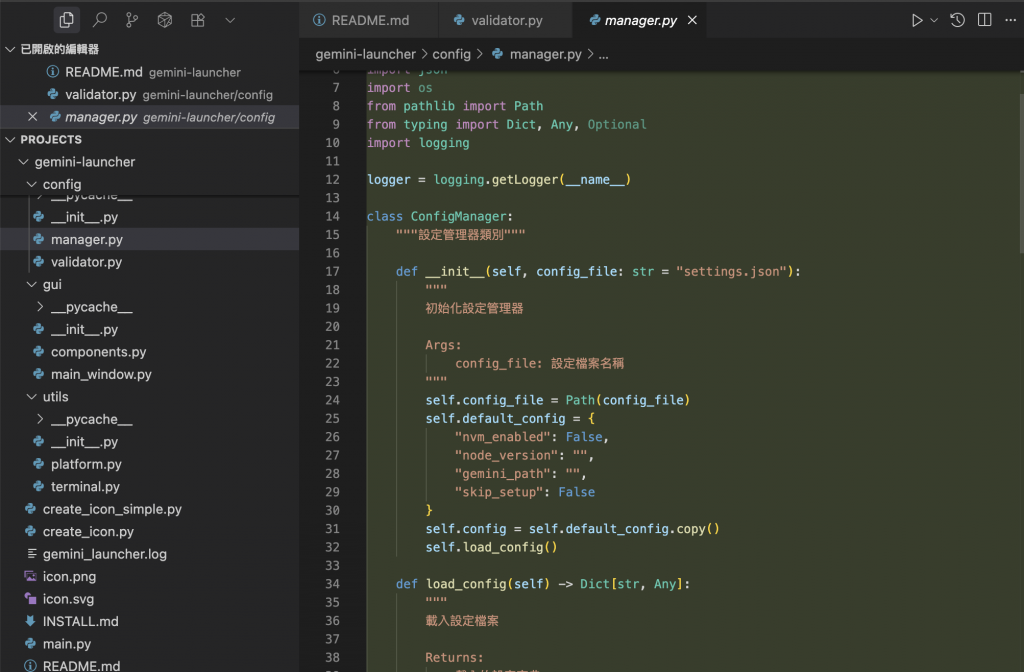The height and width of the screenshot is (672, 1024).
Task: Click the config breadcrumb segment
Action: coord(451,54)
